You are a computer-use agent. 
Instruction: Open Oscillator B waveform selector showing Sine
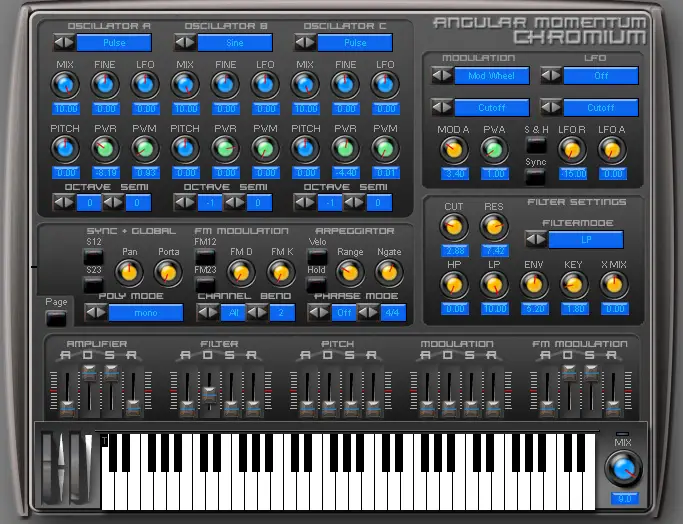tap(235, 43)
